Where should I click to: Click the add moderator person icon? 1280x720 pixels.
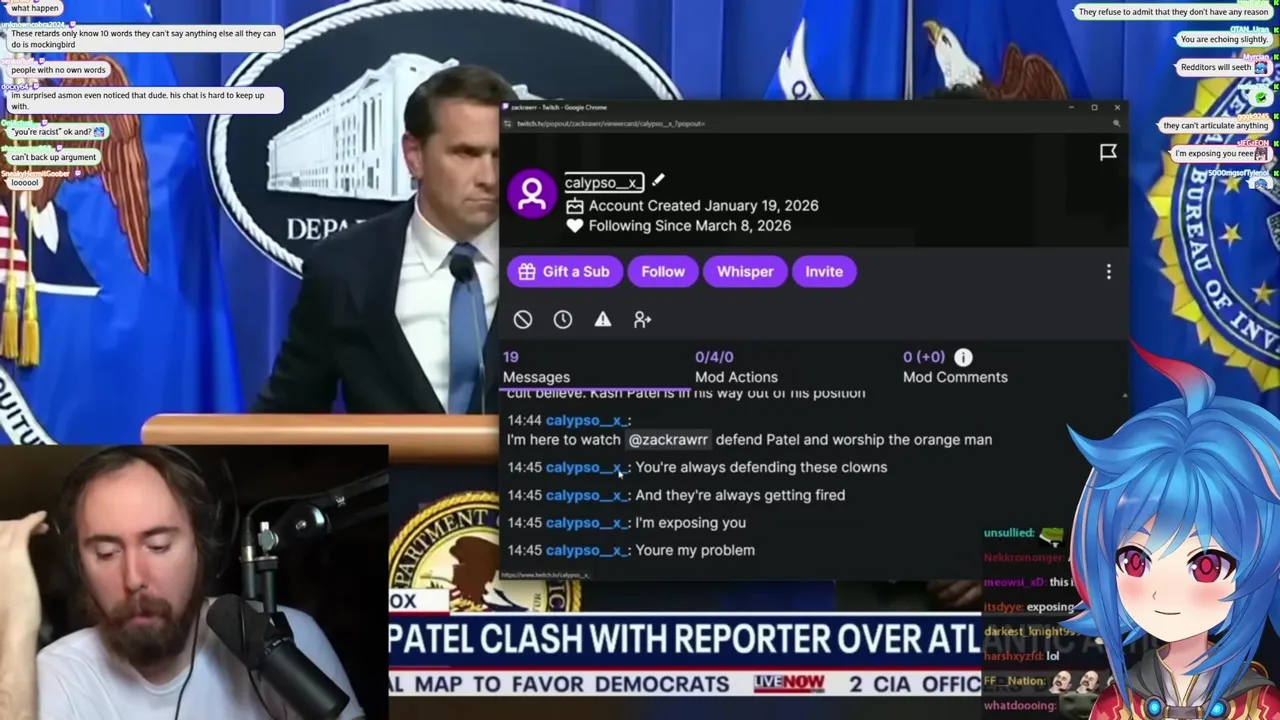(642, 319)
